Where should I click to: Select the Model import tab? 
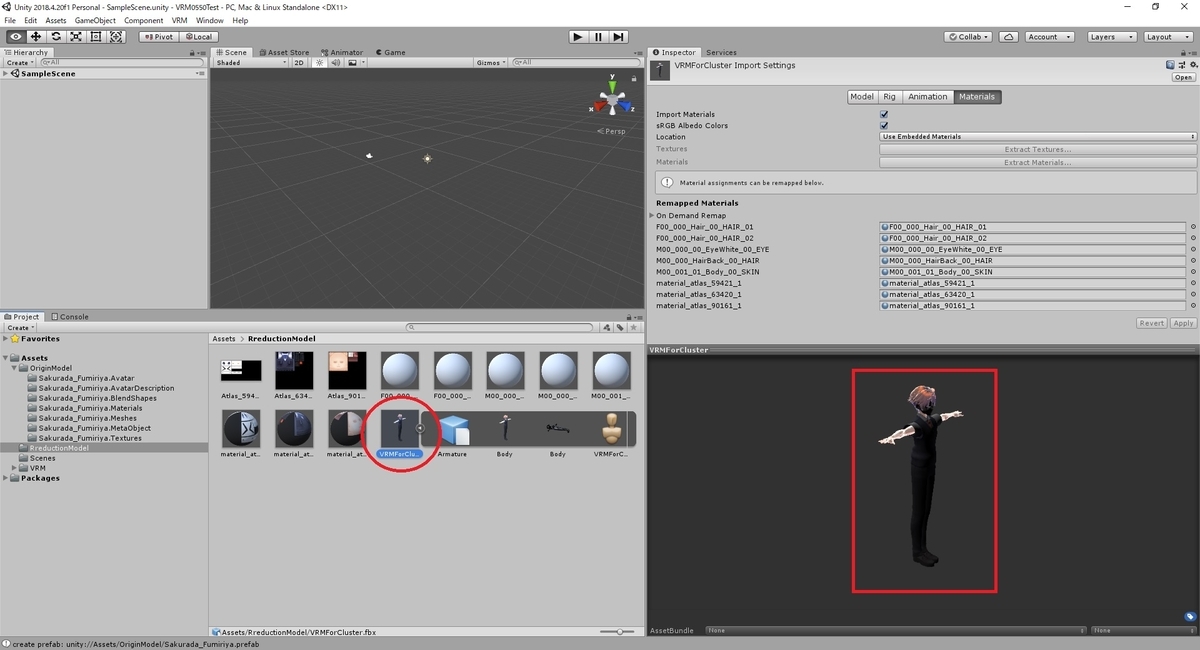[861, 97]
